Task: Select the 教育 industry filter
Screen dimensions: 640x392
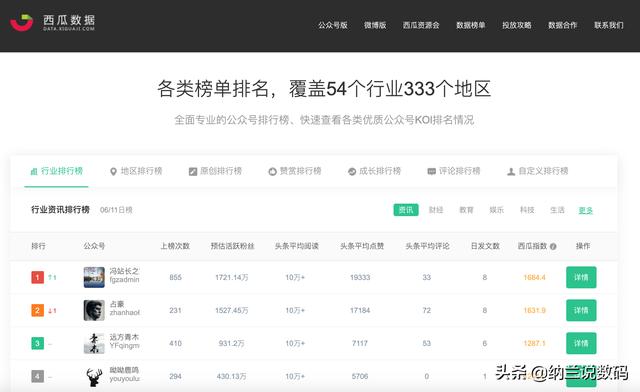Action: click(x=466, y=210)
